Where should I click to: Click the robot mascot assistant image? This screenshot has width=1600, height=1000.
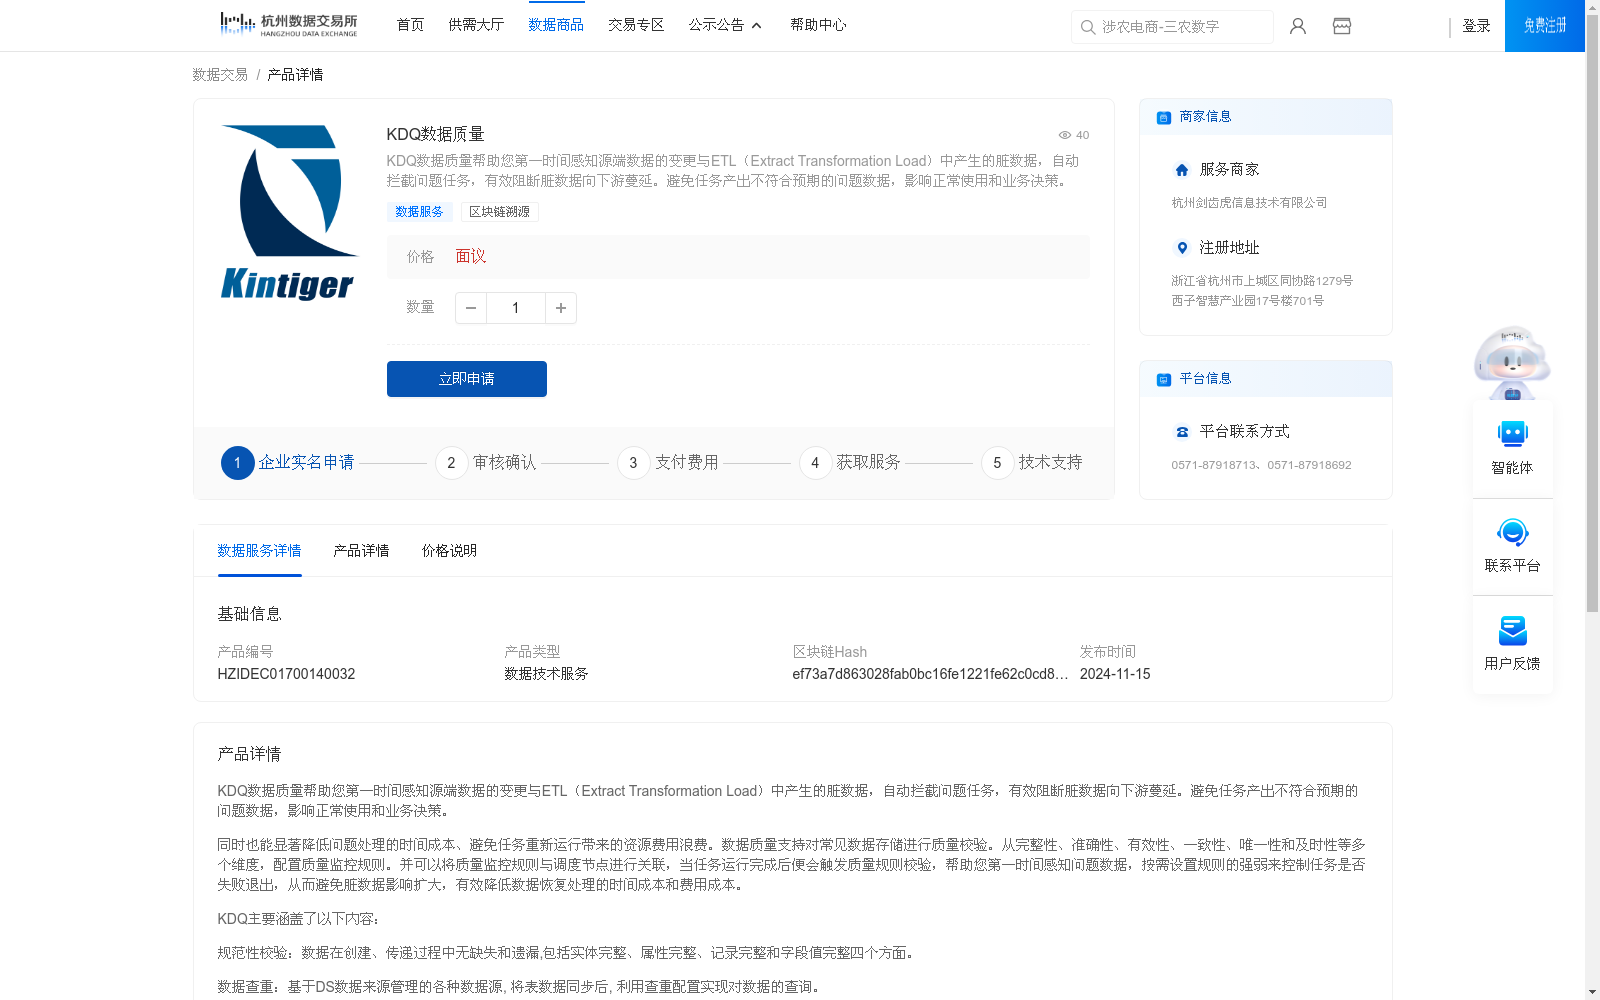(x=1512, y=362)
